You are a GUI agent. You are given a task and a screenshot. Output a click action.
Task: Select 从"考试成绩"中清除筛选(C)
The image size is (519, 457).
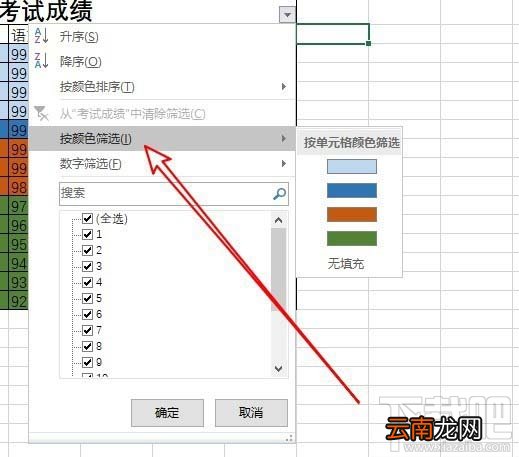(x=162, y=114)
